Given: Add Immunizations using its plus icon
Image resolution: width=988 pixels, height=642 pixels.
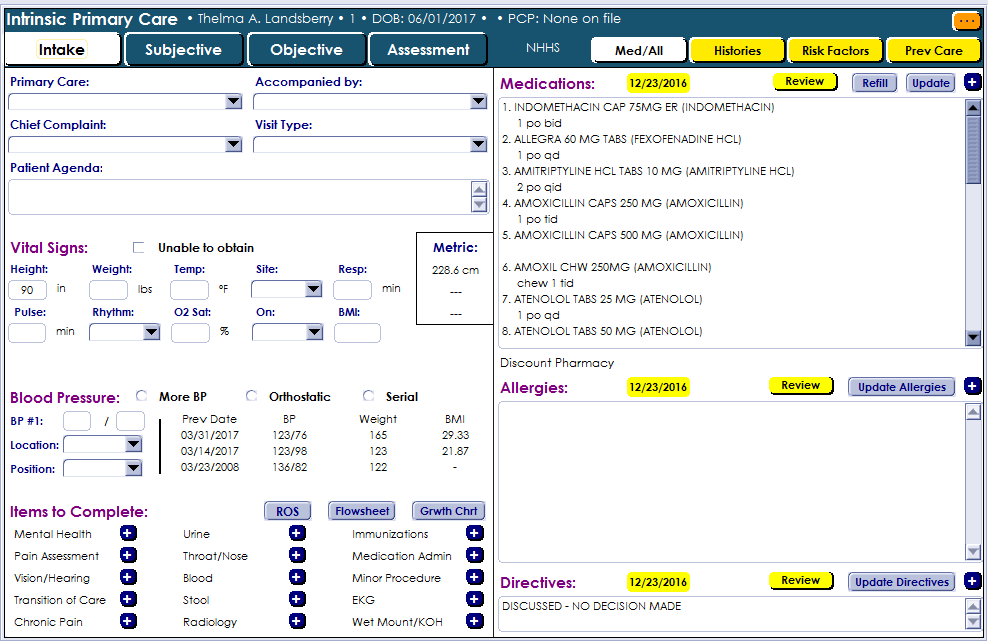Looking at the screenshot, I should [x=474, y=534].
